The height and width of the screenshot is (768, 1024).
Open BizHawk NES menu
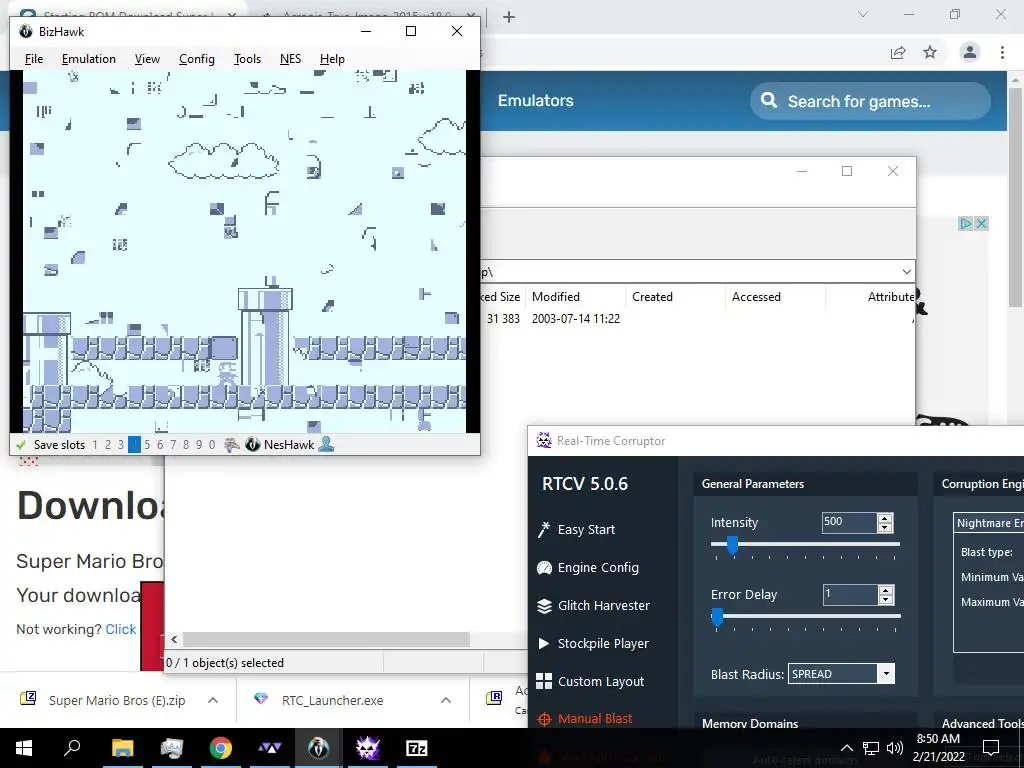pos(290,59)
